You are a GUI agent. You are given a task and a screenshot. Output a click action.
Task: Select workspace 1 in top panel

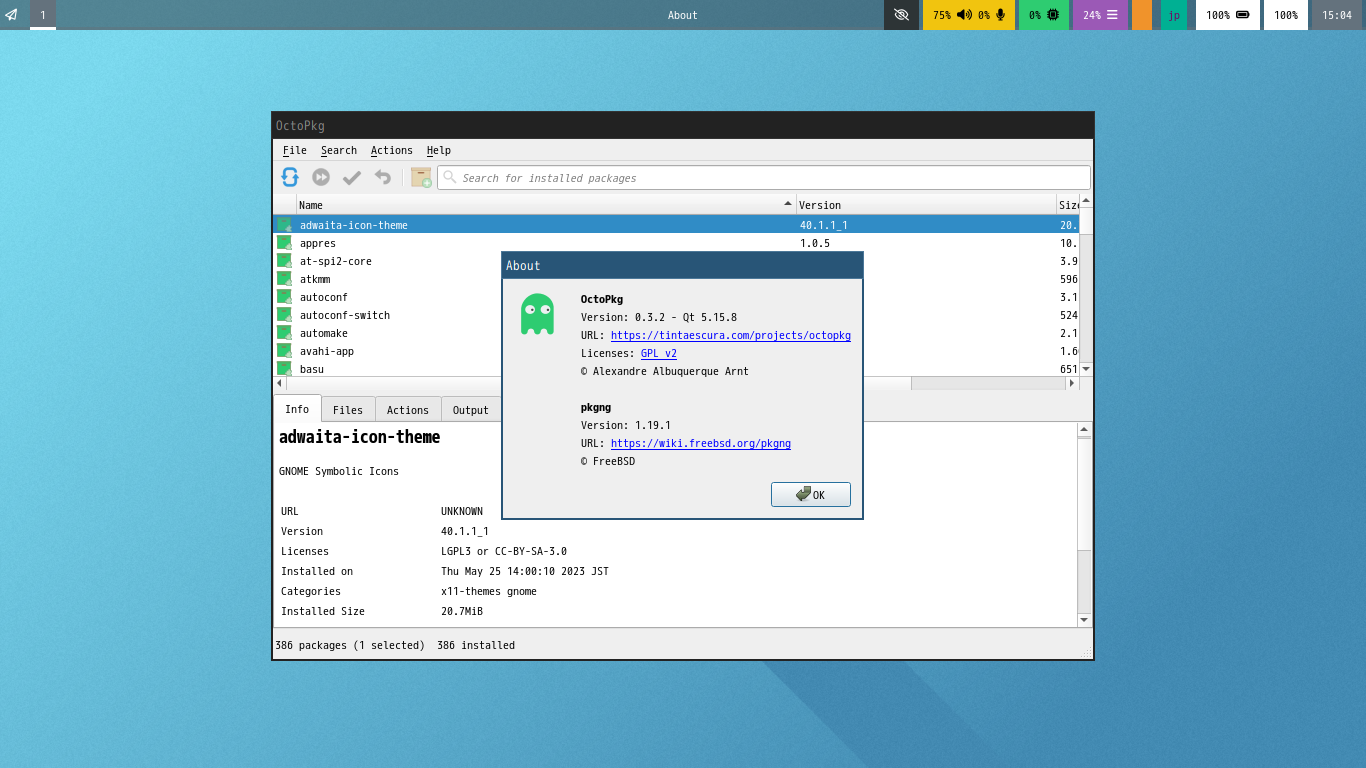tap(43, 15)
